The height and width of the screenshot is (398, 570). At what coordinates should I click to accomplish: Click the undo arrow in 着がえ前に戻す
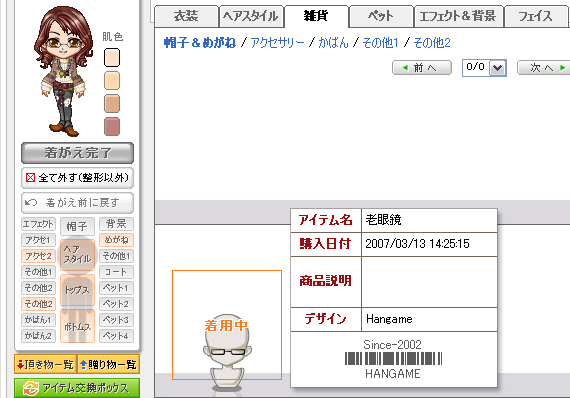(x=31, y=202)
